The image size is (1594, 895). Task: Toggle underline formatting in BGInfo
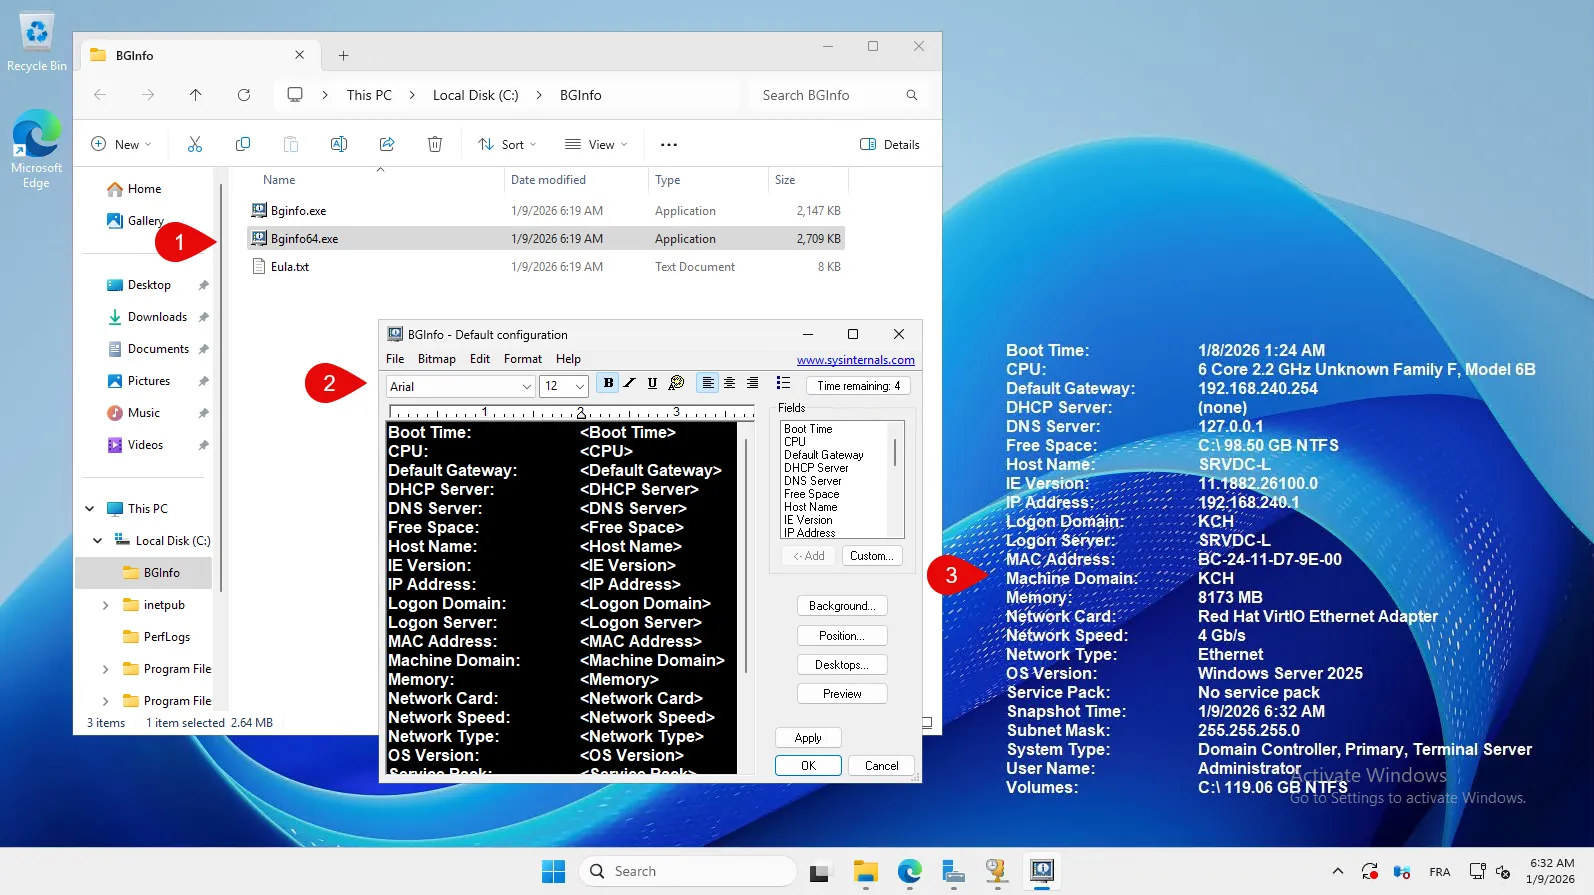click(x=652, y=384)
